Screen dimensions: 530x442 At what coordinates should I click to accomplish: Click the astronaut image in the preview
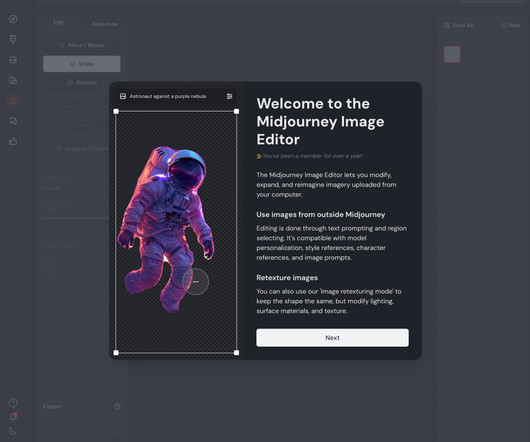pyautogui.click(x=166, y=229)
